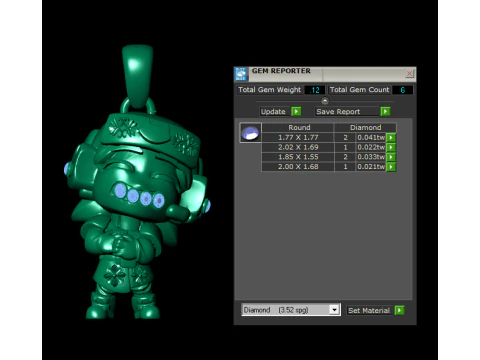The height and width of the screenshot is (360, 480).
Task: Click the 0.033tw weight cell
Action: tap(371, 157)
